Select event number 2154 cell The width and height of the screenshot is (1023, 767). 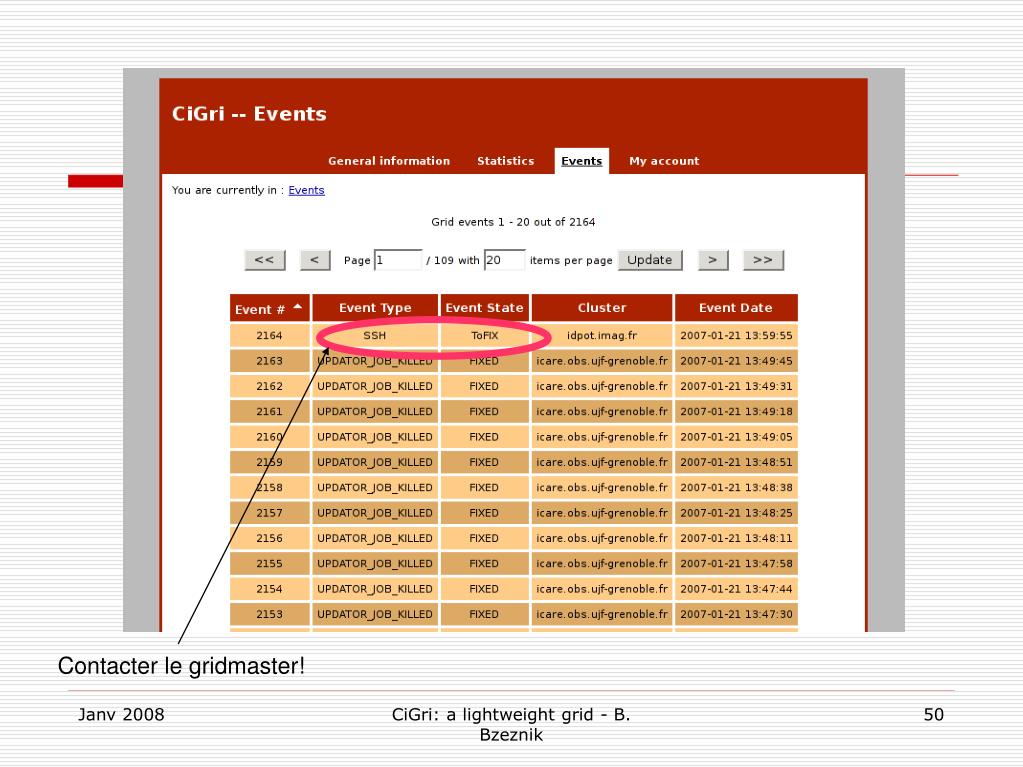click(x=269, y=589)
